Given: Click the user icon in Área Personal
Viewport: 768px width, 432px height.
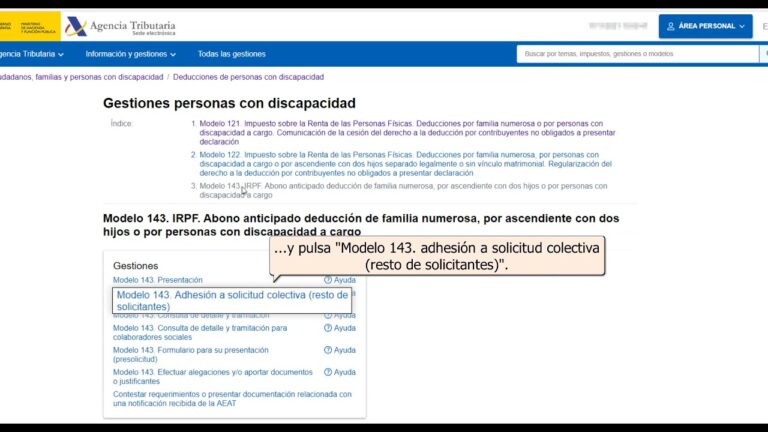Looking at the screenshot, I should tap(671, 27).
